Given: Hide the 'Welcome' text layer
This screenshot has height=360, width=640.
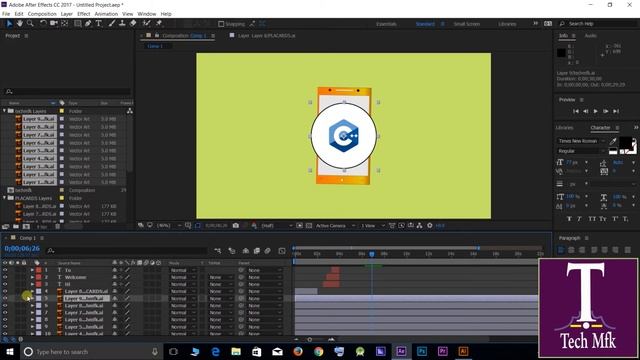Looking at the screenshot, I should coord(5,277).
